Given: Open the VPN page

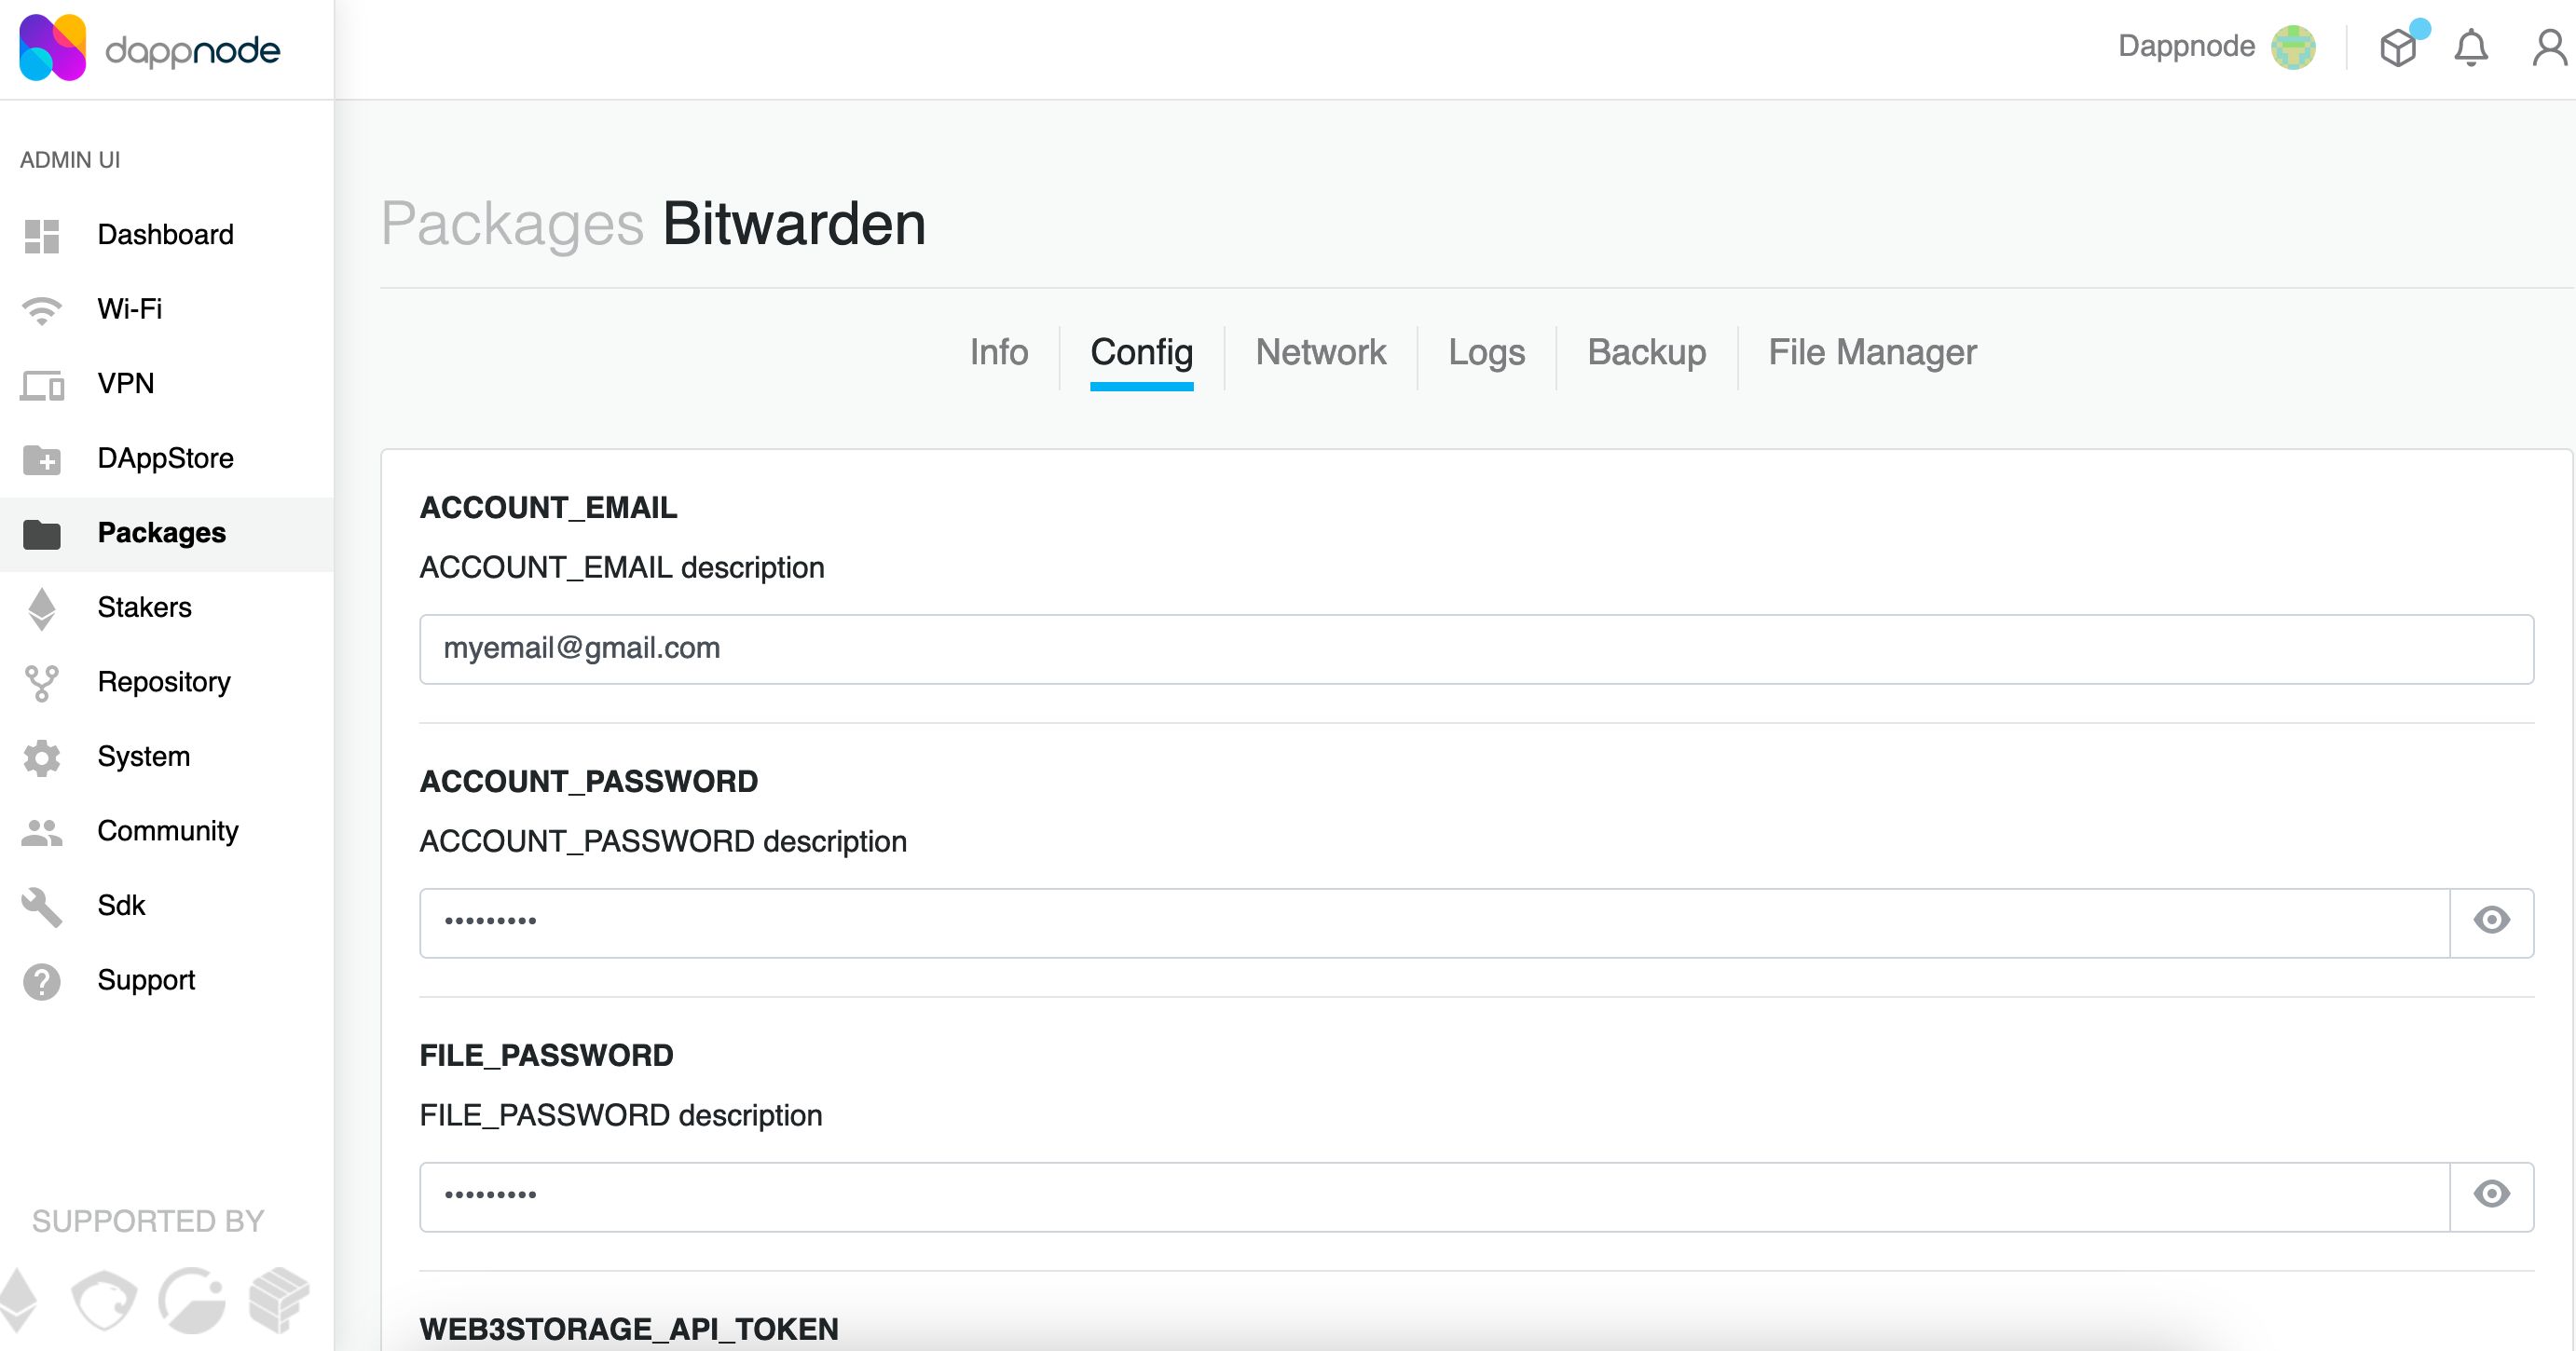Looking at the screenshot, I should click(166, 384).
